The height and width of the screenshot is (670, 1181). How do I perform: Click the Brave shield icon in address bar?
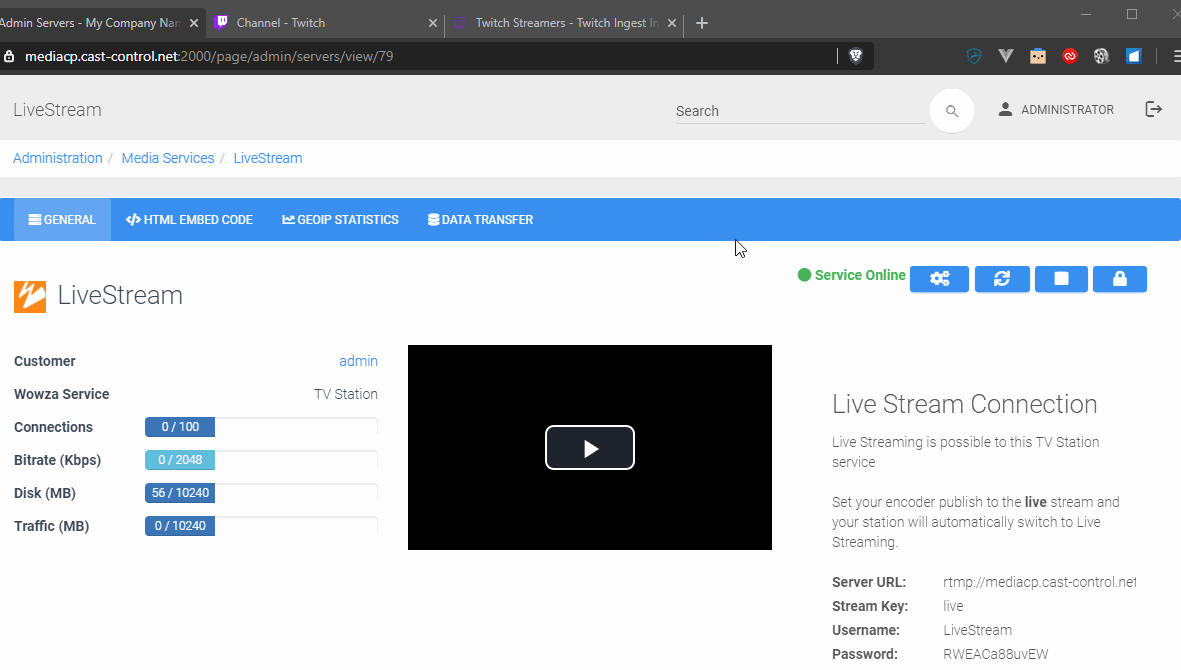[x=856, y=56]
